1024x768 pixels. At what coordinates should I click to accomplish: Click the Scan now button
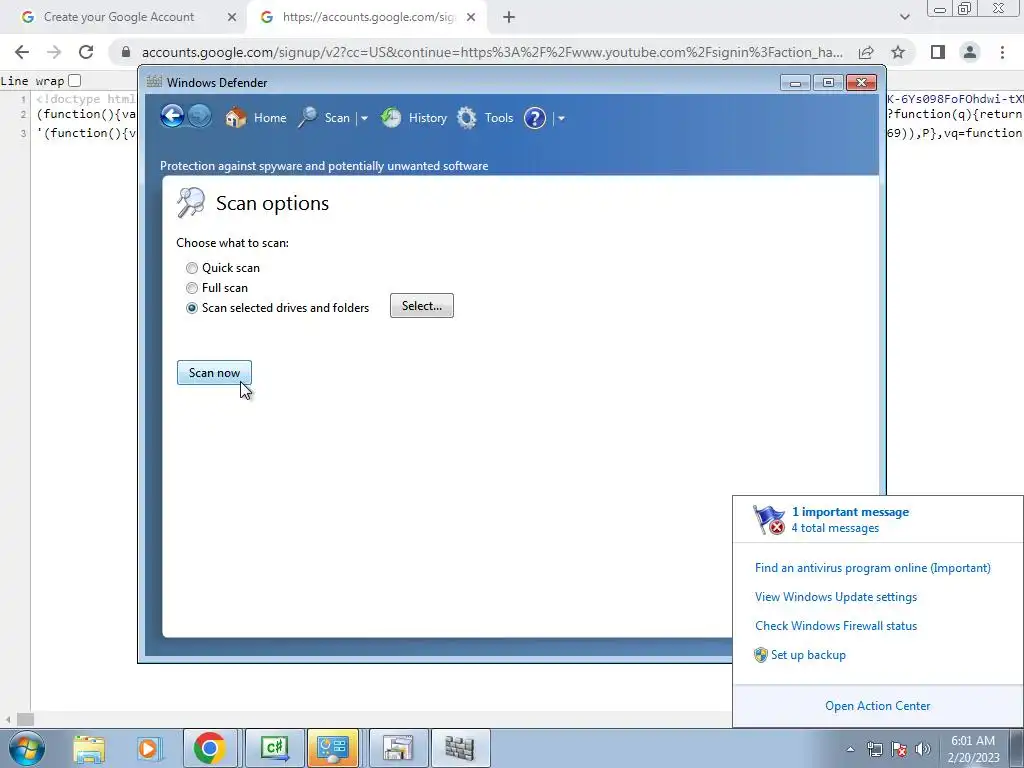point(214,373)
